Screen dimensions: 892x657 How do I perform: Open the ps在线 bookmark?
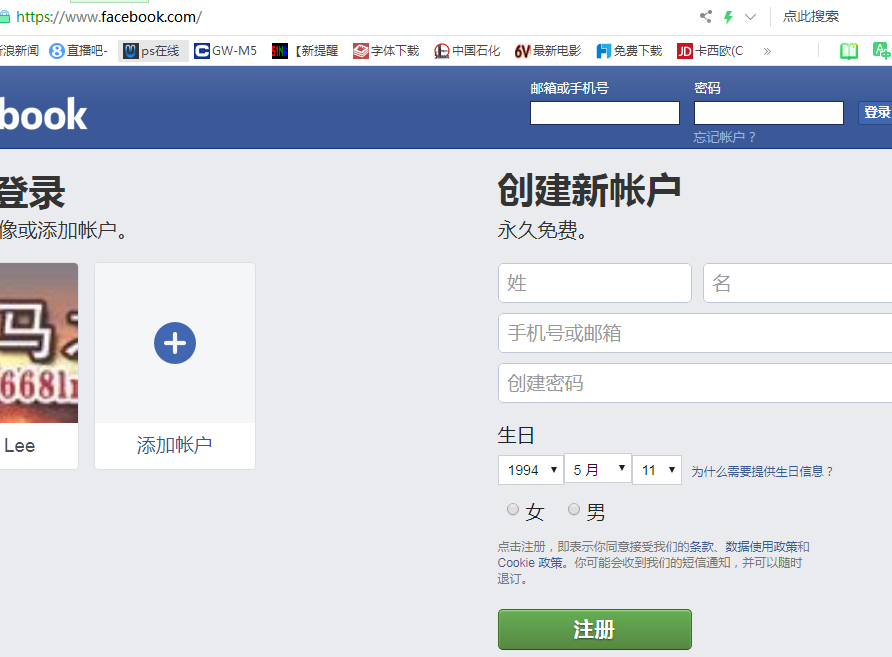[153, 51]
